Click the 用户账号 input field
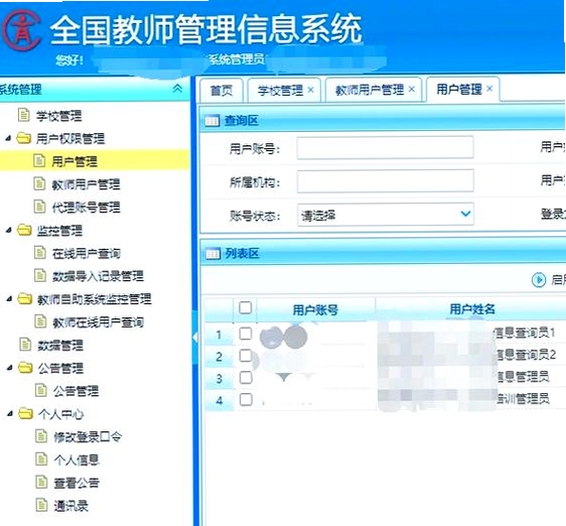The height and width of the screenshot is (526, 566). click(385, 147)
